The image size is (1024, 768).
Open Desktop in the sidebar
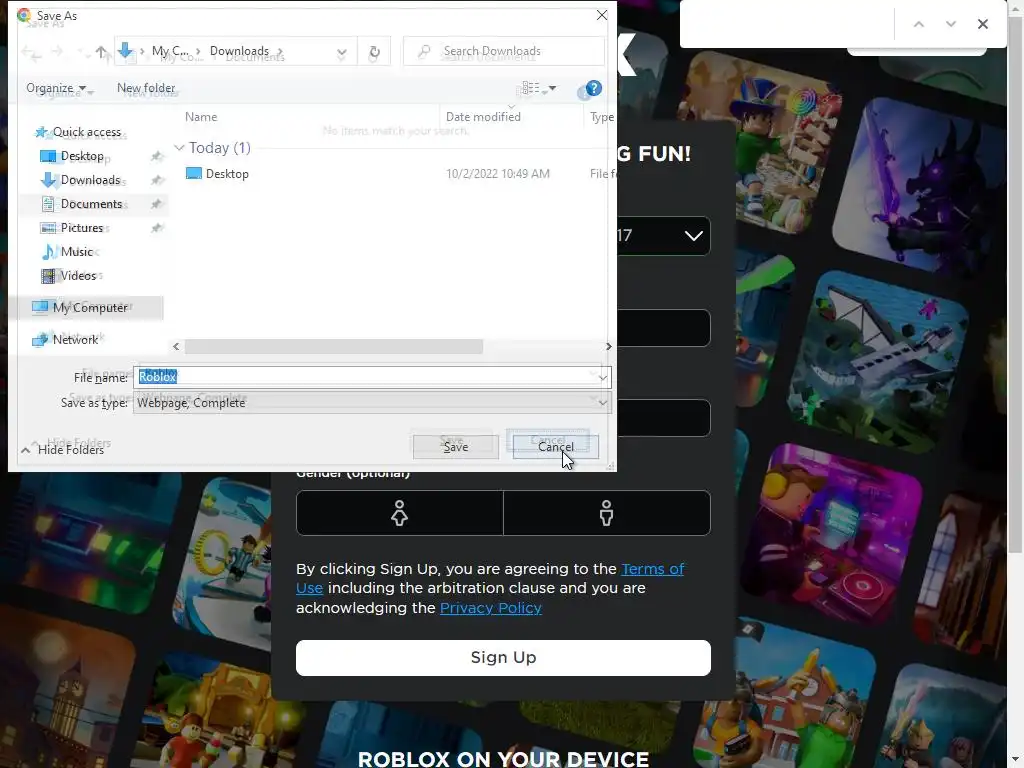tap(82, 156)
